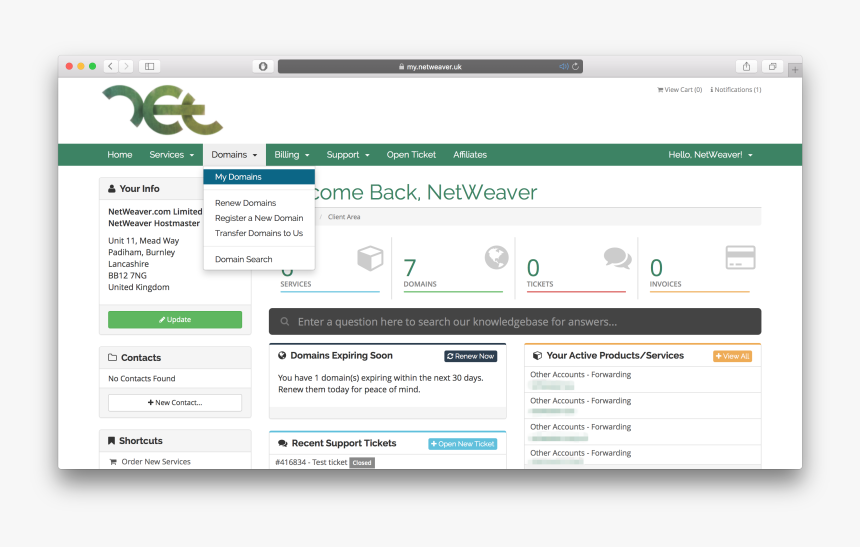Viewport: 860px width, 547px height.
Task: Click the Domains Expiring Soon heading
Action: coord(341,356)
